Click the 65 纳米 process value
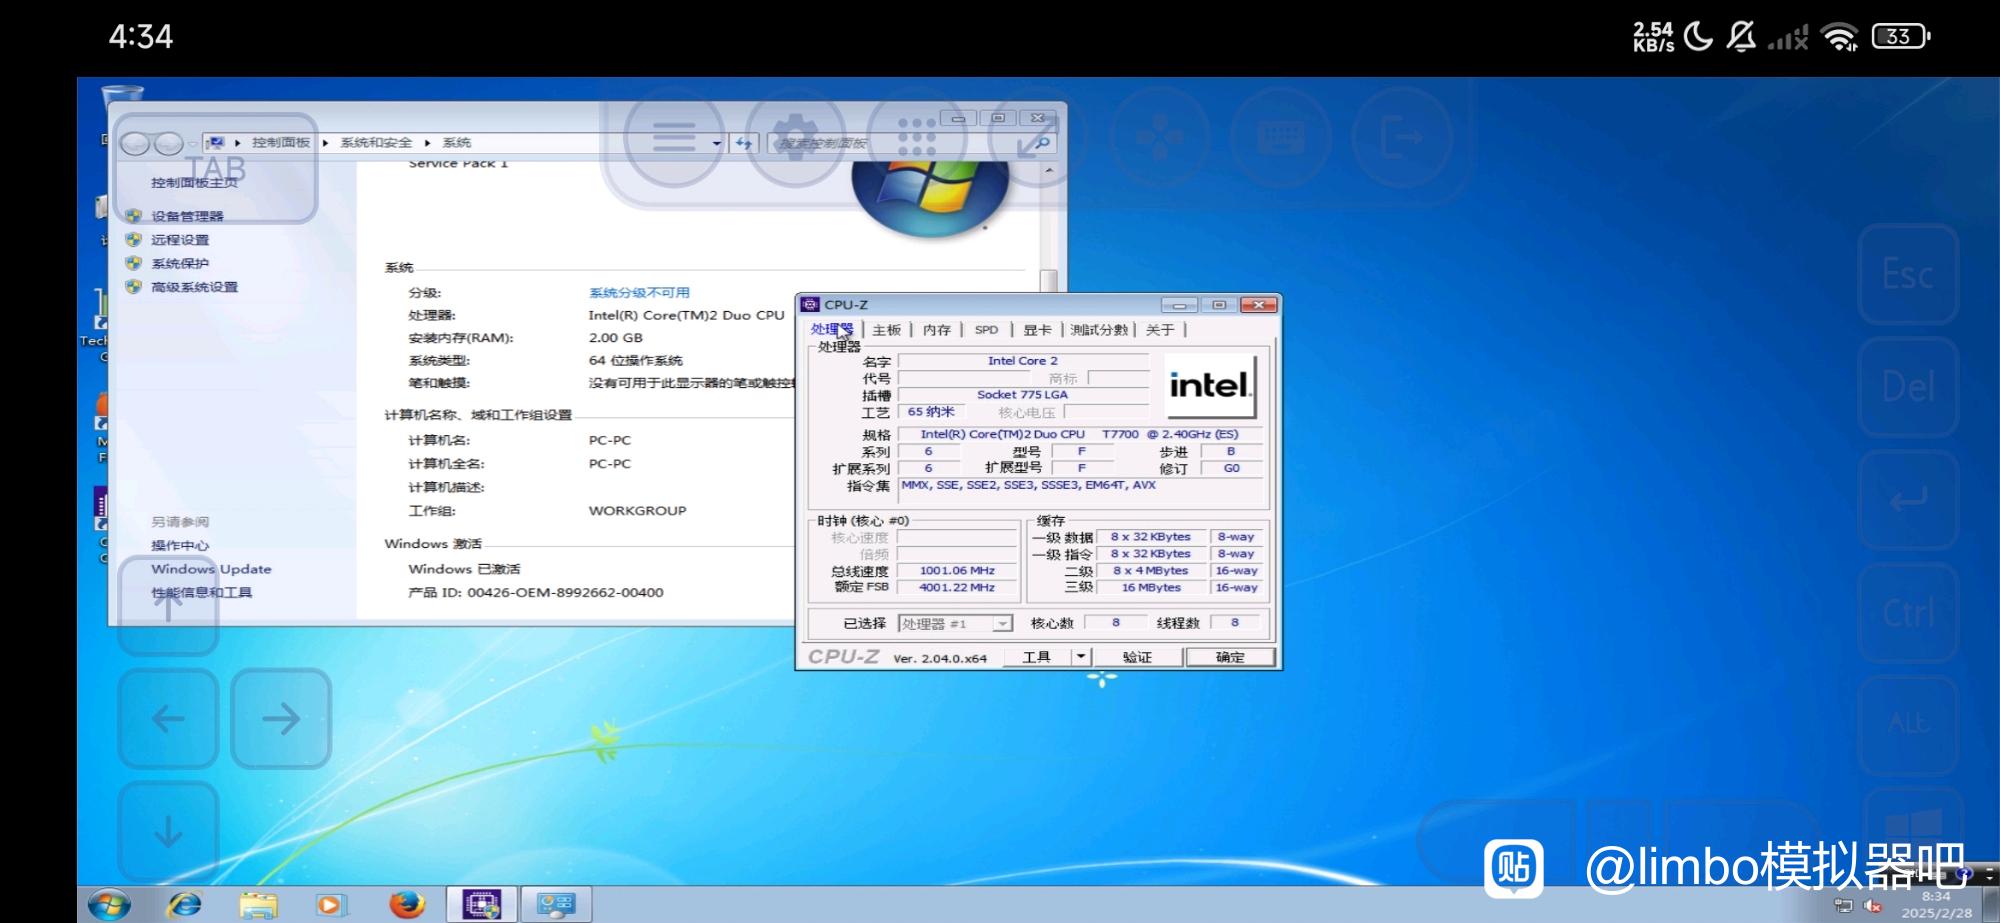 coord(931,412)
